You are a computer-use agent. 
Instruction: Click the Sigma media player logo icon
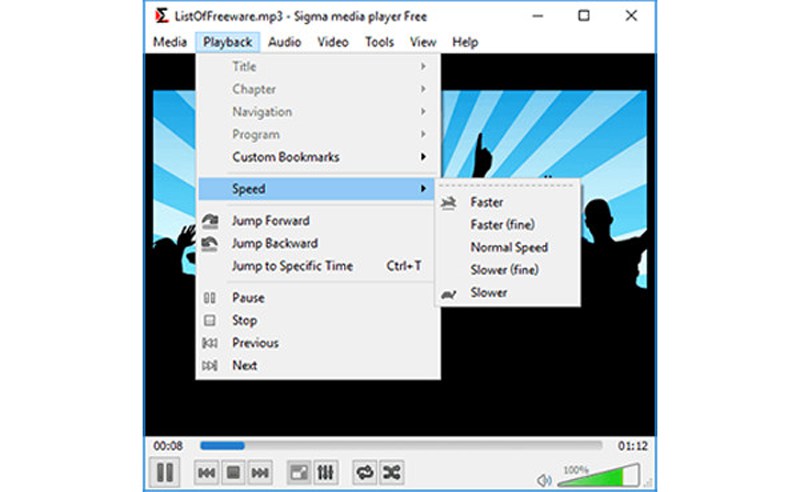161,16
